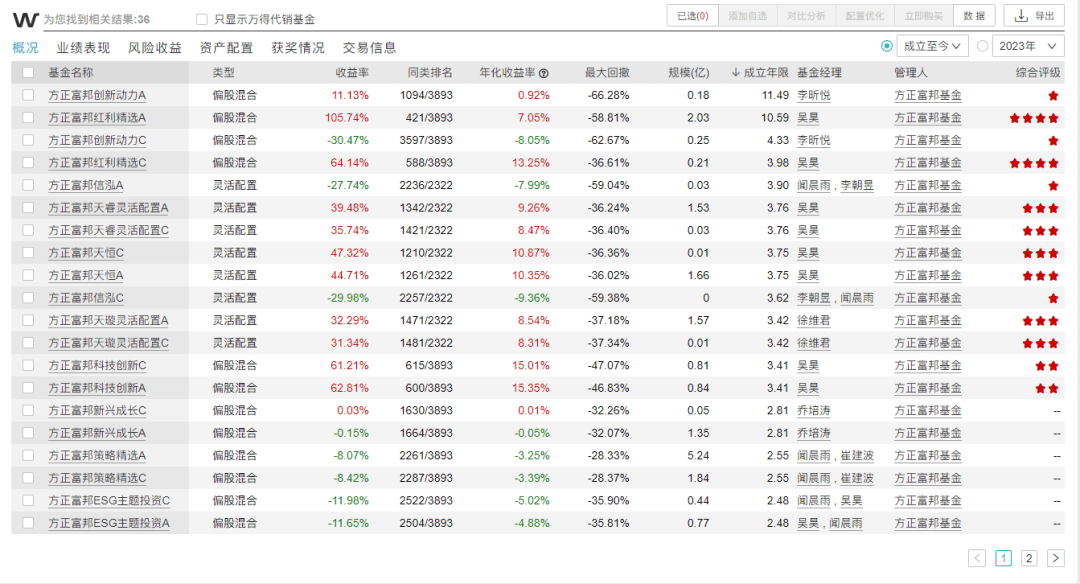This screenshot has height=584, width=1080.
Task: Open manager 徐维君 in 天璇灵活配置A row
Action: point(813,321)
